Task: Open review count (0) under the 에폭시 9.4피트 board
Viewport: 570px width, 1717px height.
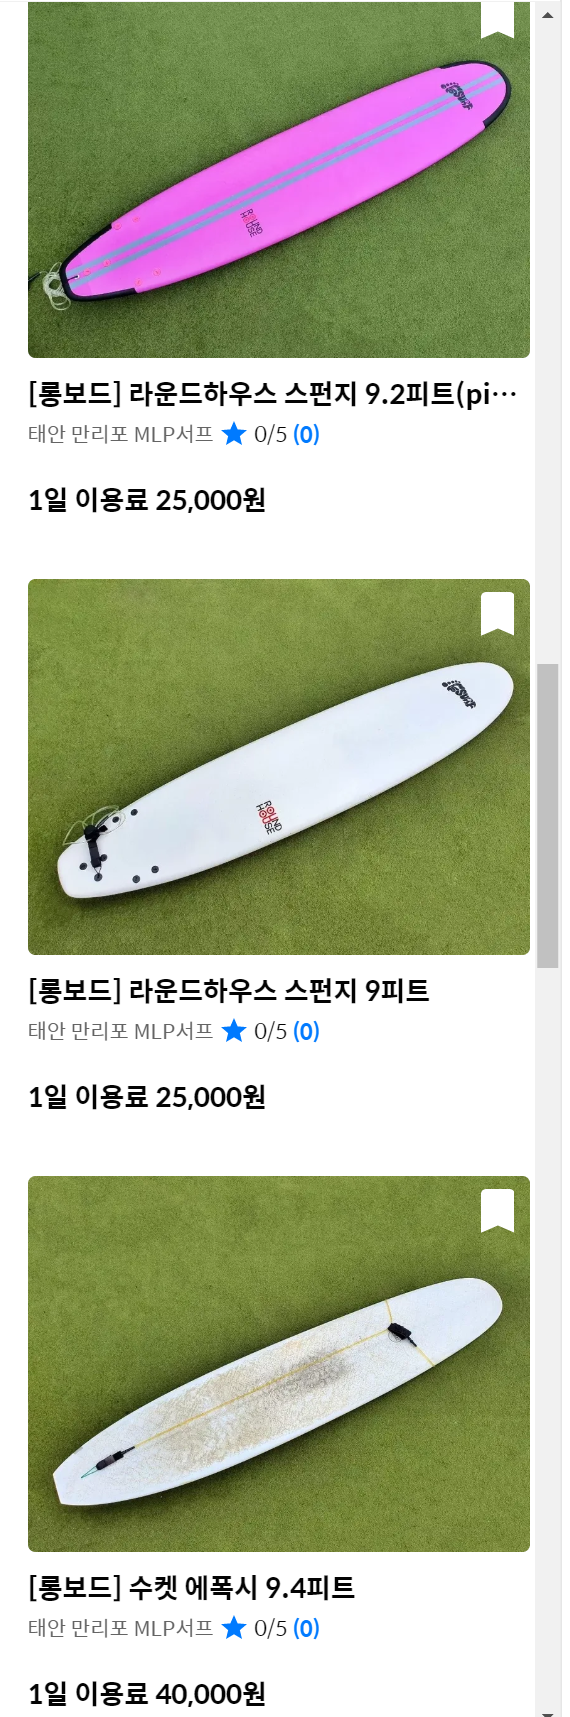Action: click(x=306, y=1628)
